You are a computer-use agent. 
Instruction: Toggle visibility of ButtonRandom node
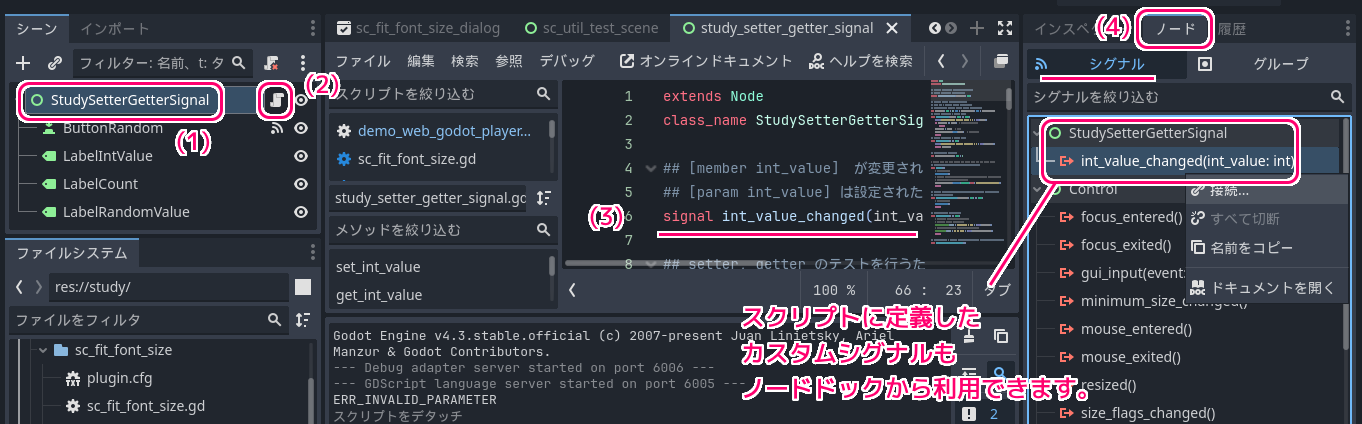300,128
